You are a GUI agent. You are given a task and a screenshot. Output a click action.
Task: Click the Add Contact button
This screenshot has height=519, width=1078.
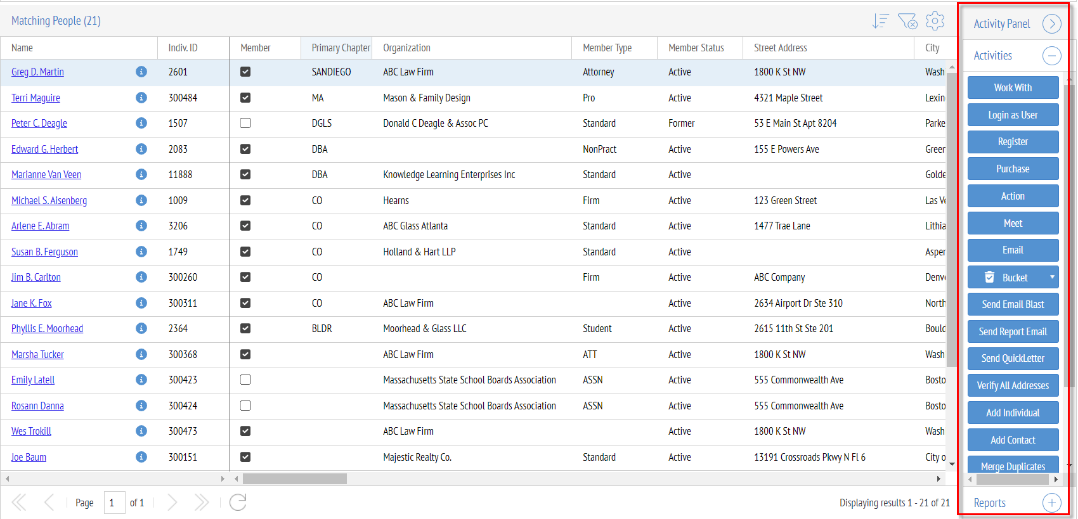pos(1013,440)
